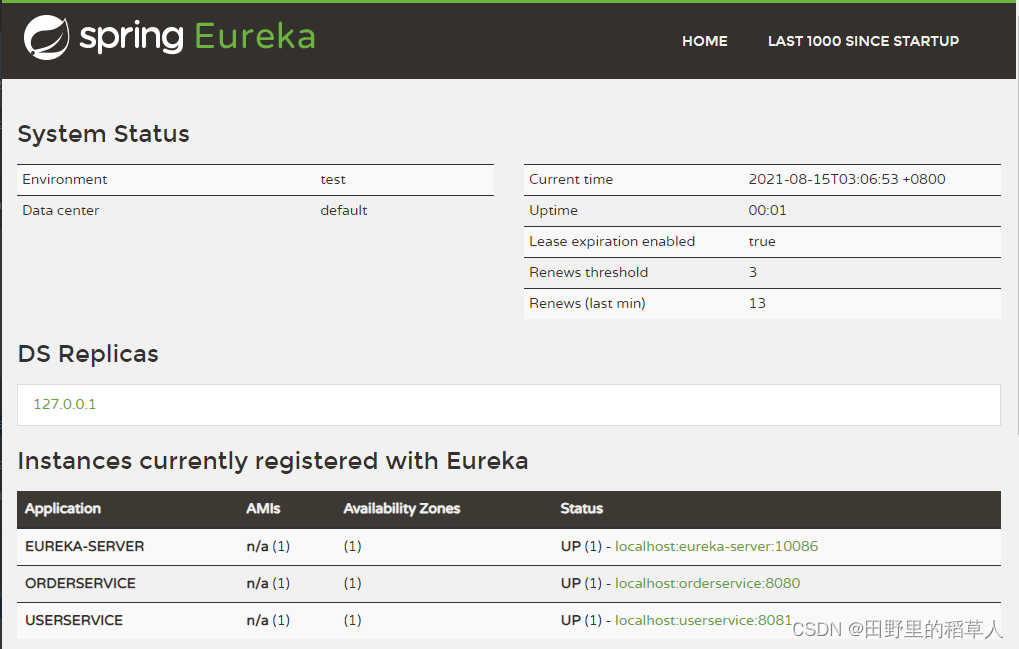
Task: Select n/a (1) in ORDERSERVICE row
Action: pos(268,583)
